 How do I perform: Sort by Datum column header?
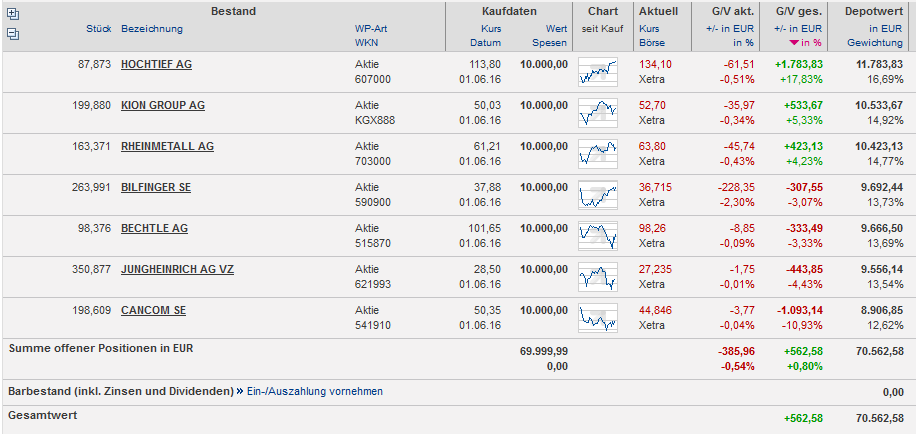tap(485, 43)
